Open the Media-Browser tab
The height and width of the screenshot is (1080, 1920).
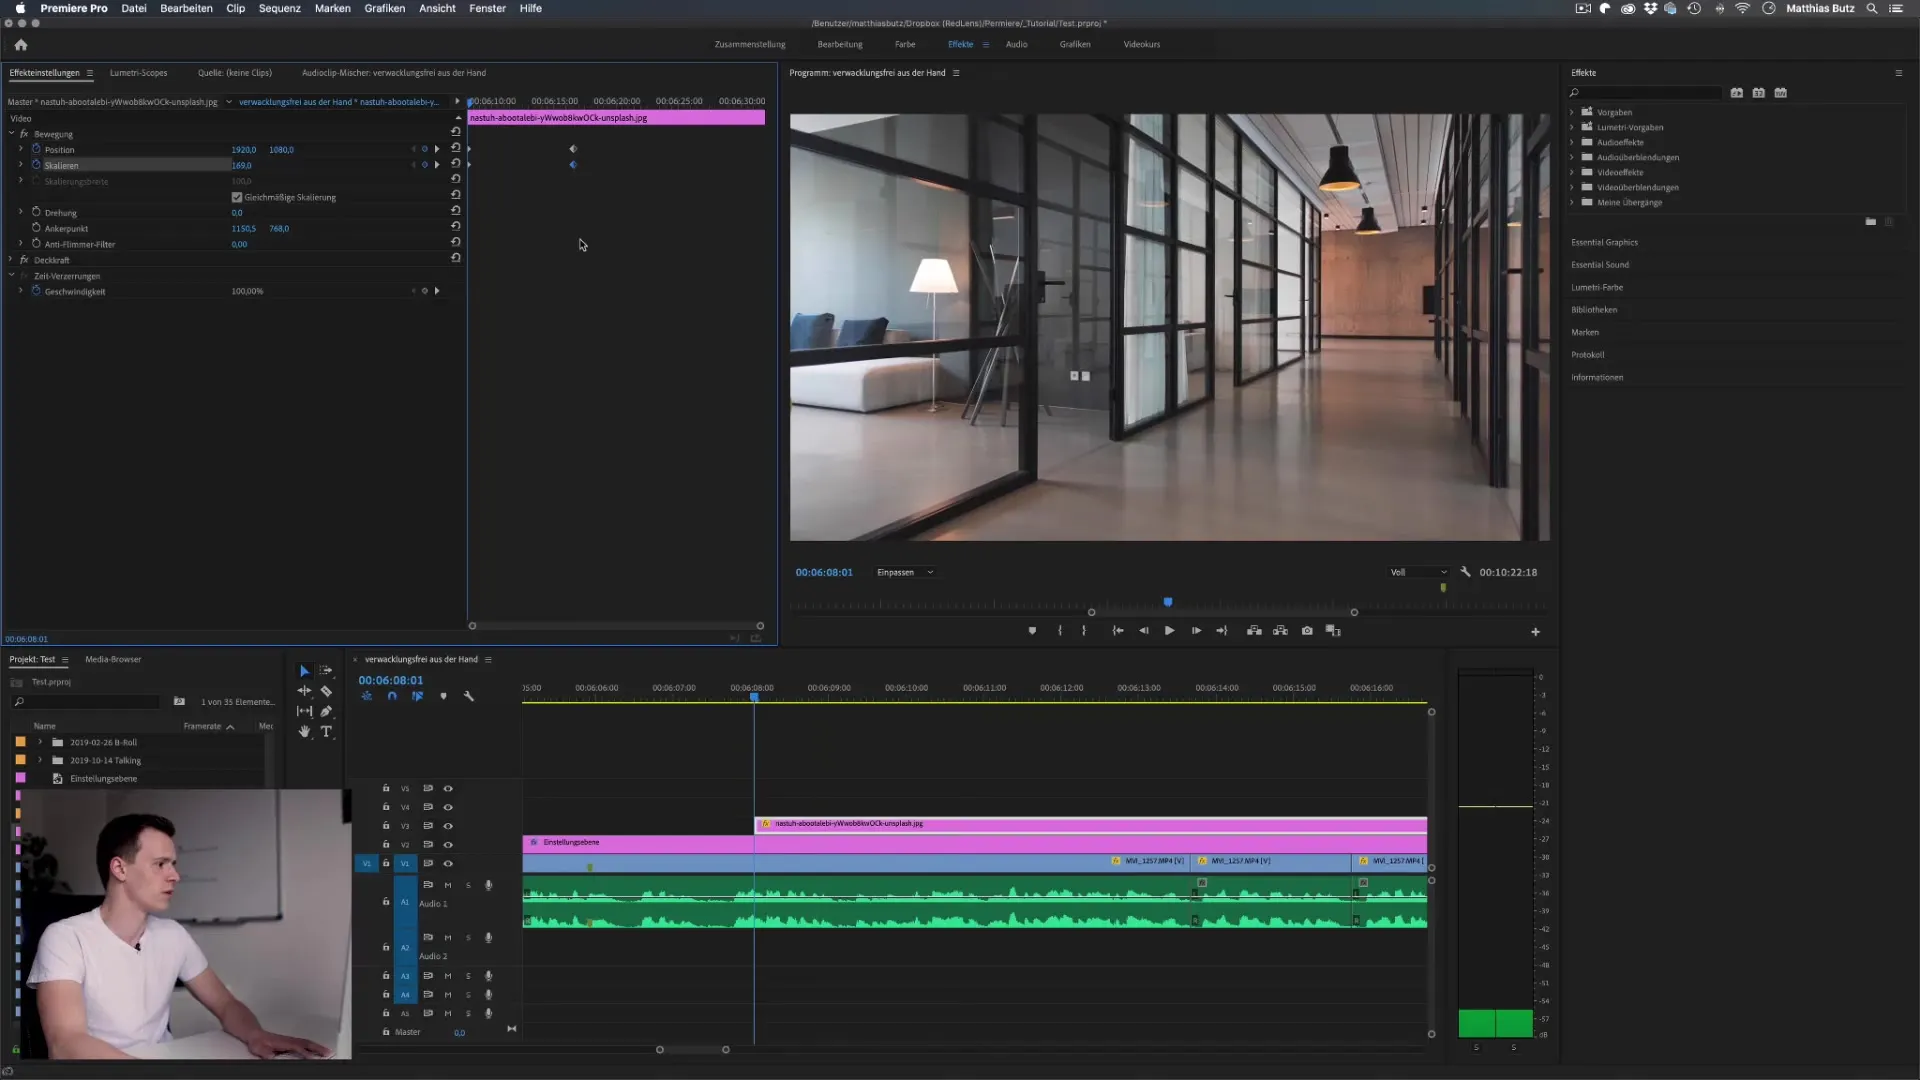[113, 659]
